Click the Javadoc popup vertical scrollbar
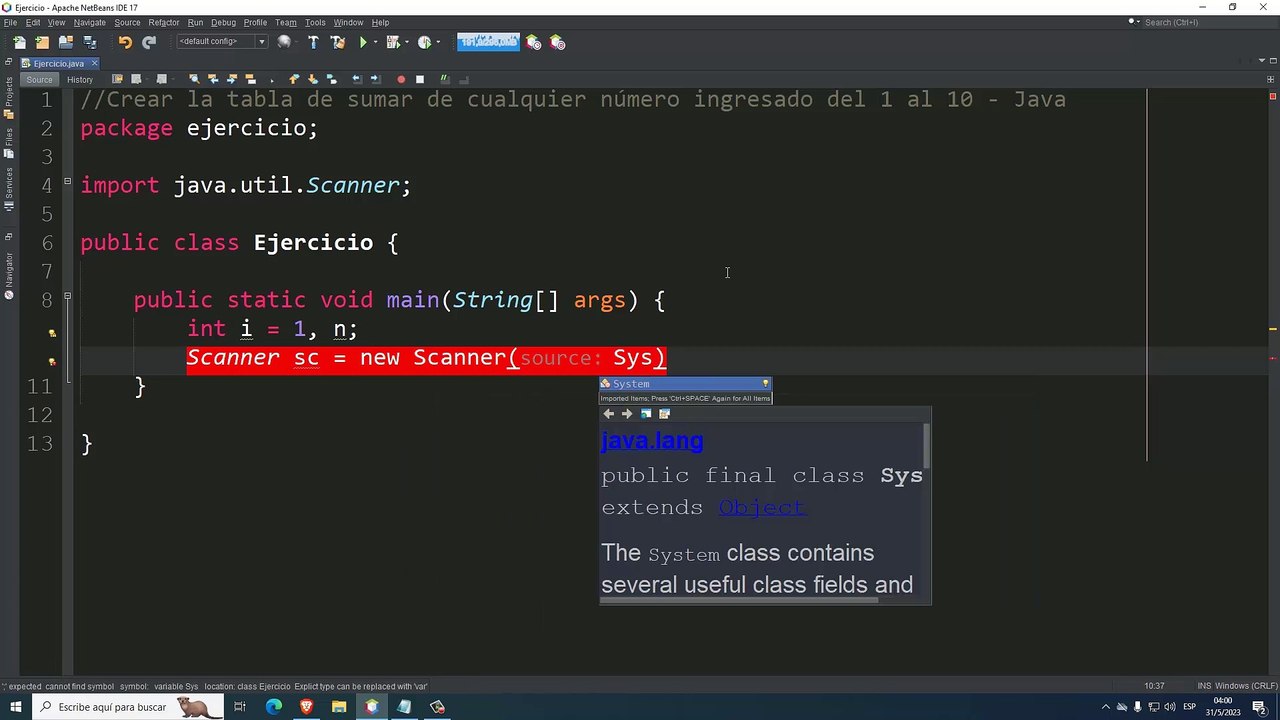 pos(927,447)
